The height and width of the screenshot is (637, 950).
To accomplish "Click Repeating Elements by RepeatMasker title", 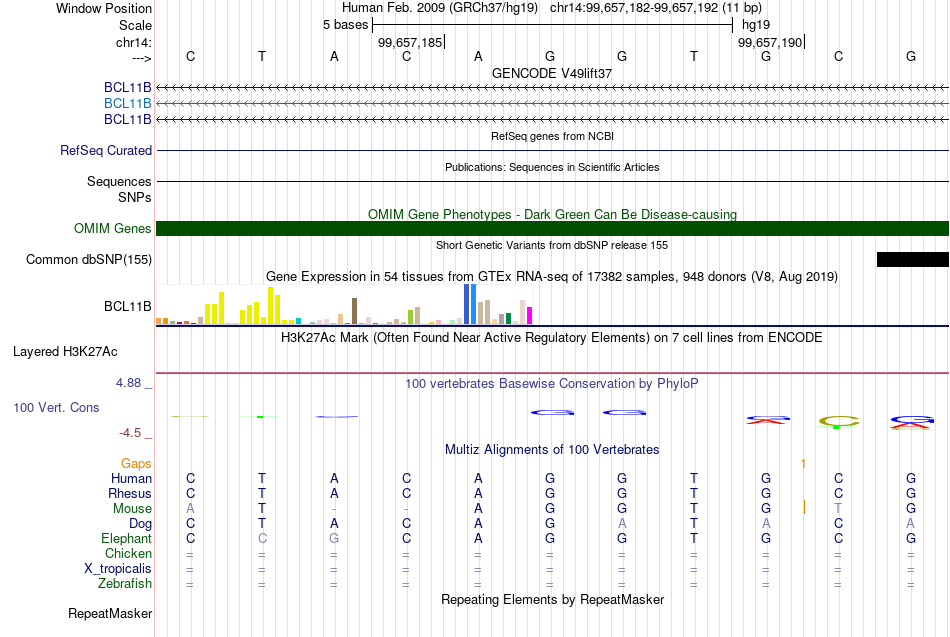I will click(552, 600).
